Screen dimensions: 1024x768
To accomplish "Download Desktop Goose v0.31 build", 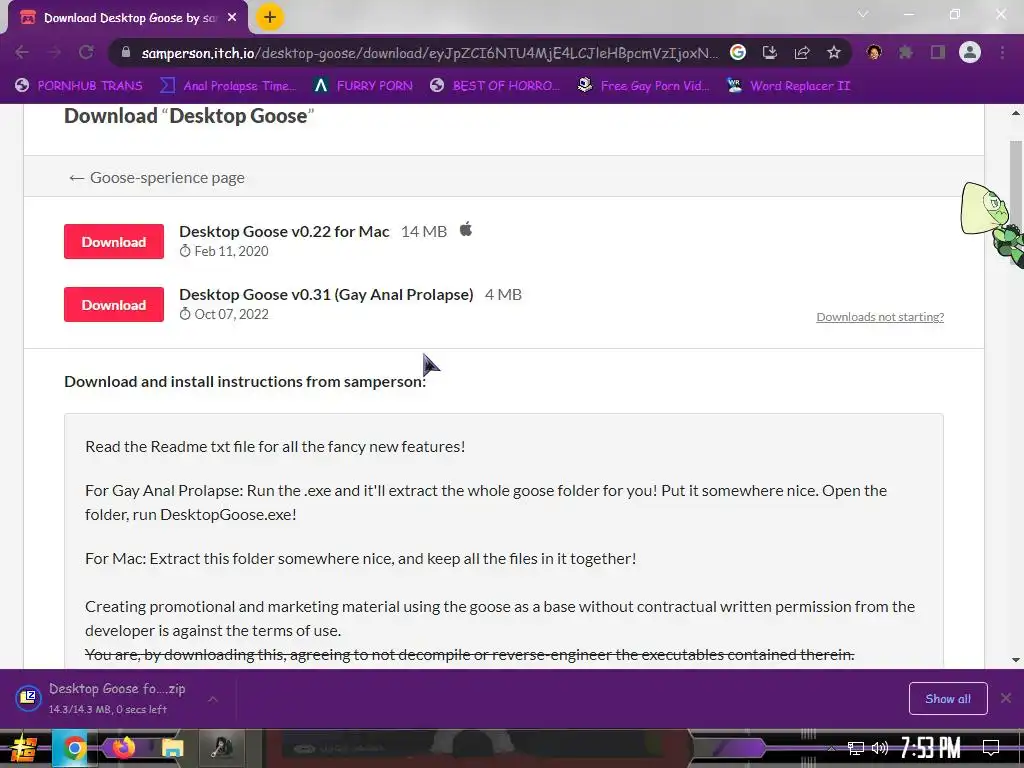I will point(114,304).
